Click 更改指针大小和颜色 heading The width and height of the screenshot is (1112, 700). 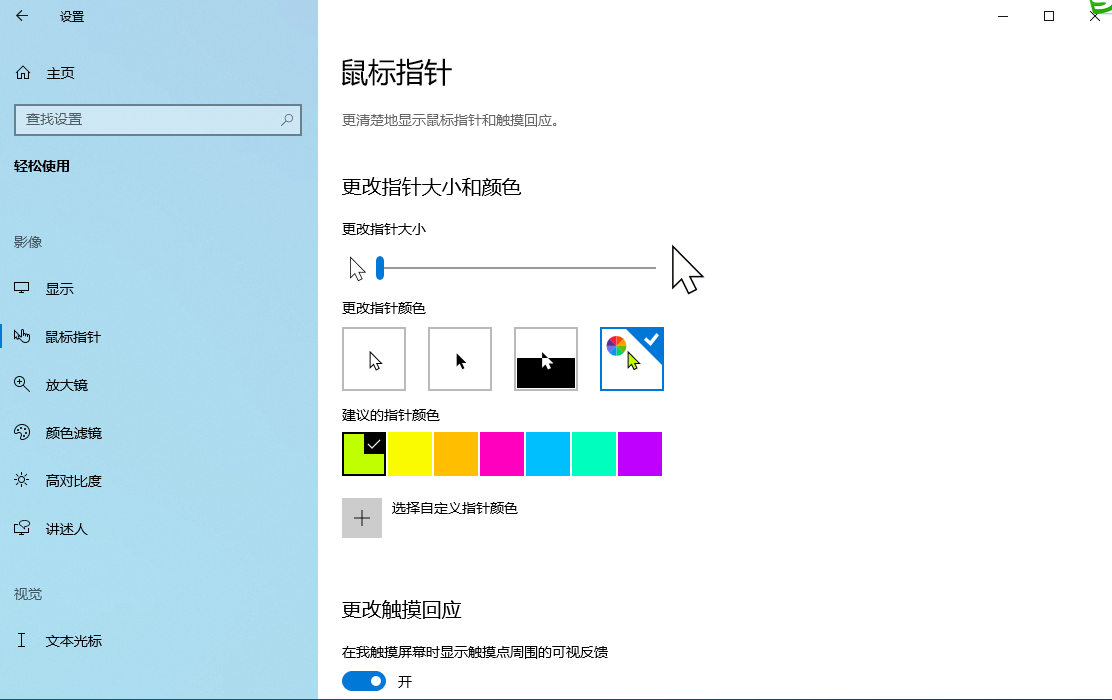pyautogui.click(x=431, y=187)
